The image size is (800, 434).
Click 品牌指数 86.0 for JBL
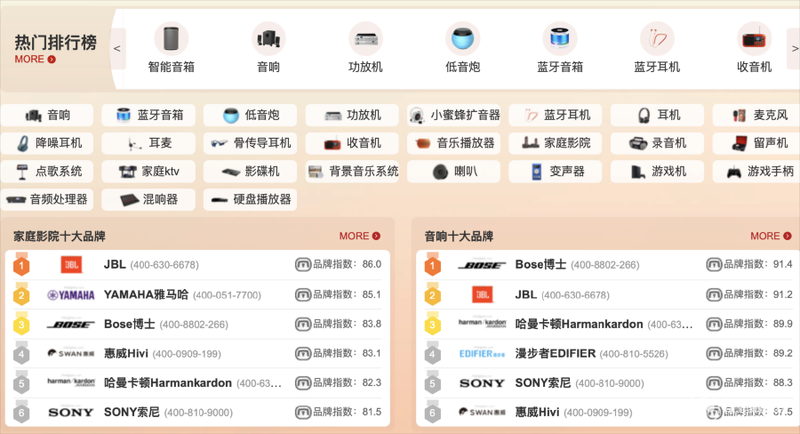(338, 264)
